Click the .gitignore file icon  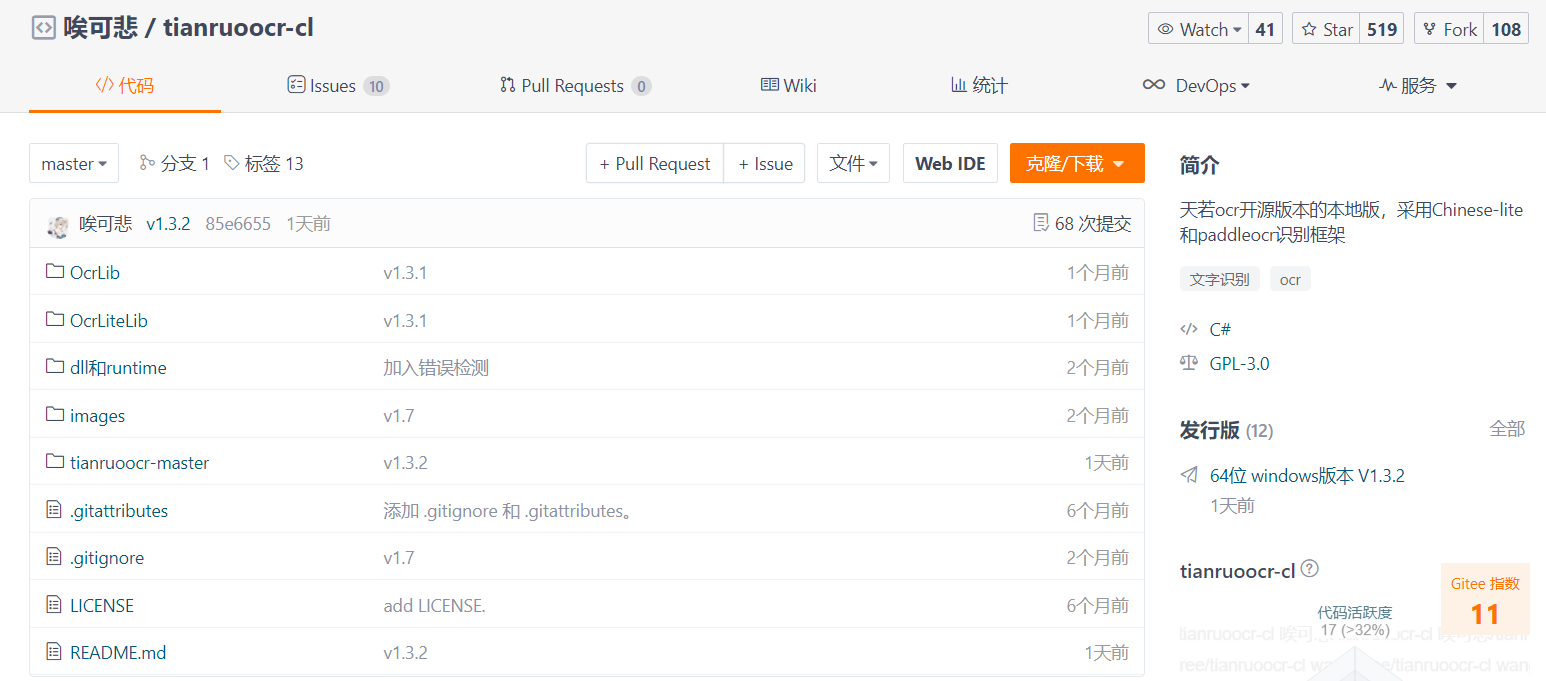(54, 557)
